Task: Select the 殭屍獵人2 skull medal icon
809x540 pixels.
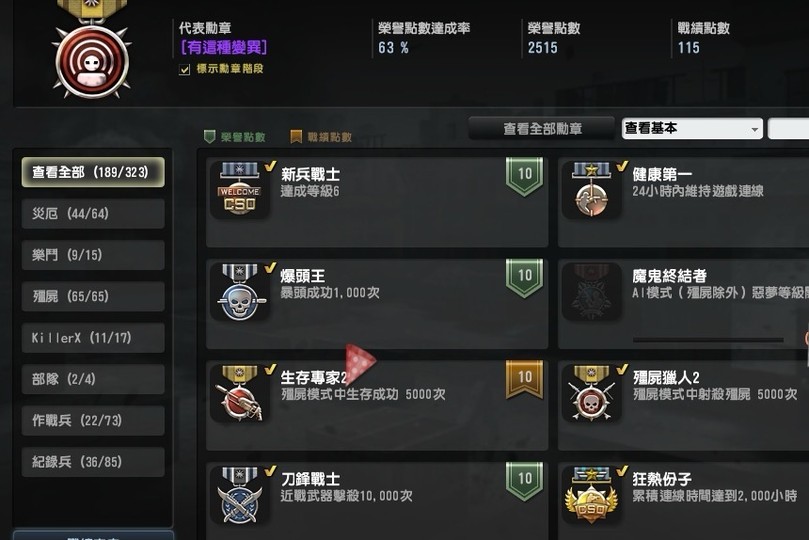Action: coord(592,393)
